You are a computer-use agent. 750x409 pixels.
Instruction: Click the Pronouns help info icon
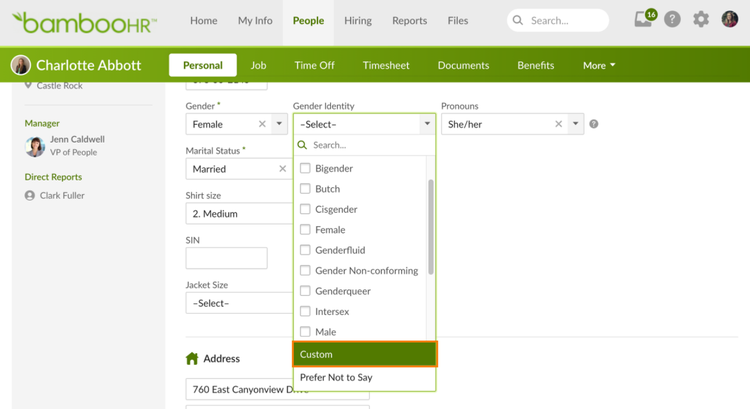pyautogui.click(x=594, y=124)
